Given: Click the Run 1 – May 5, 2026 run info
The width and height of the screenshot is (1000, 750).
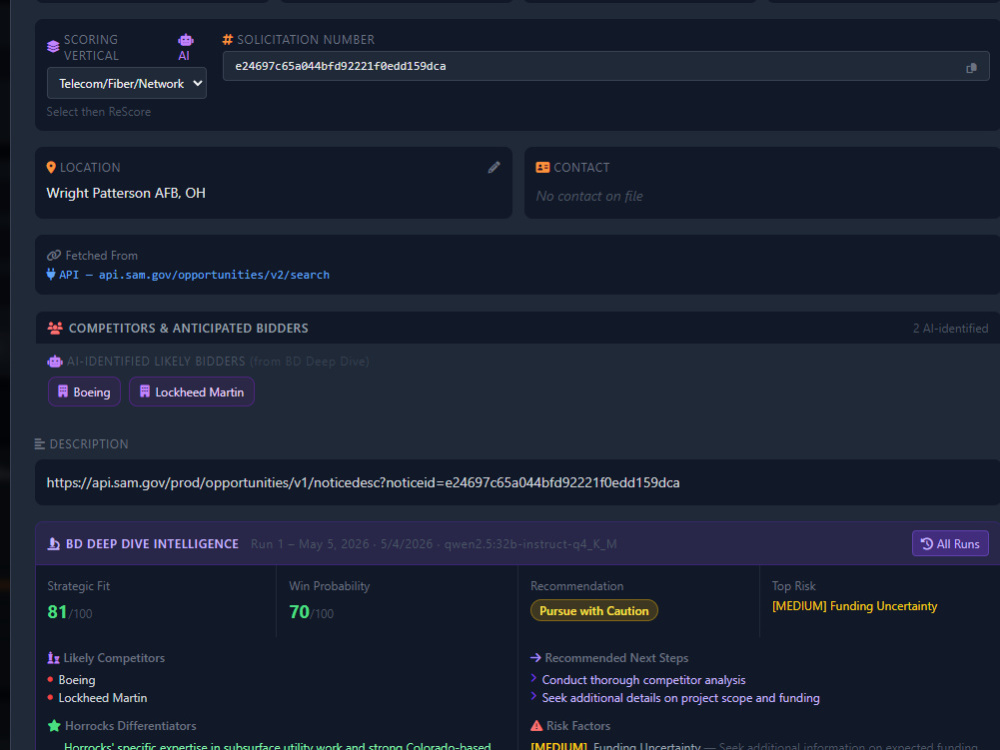Looking at the screenshot, I should [x=434, y=544].
